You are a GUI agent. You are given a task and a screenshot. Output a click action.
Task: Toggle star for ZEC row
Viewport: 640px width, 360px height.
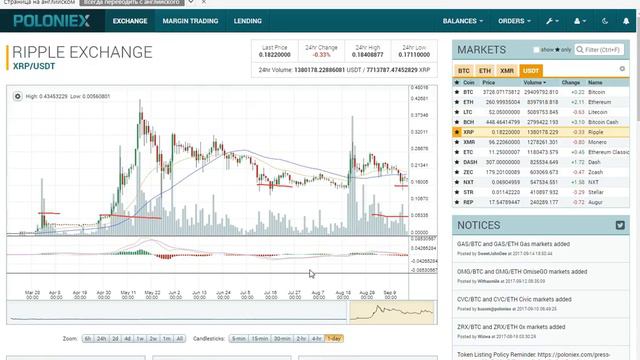coord(457,172)
